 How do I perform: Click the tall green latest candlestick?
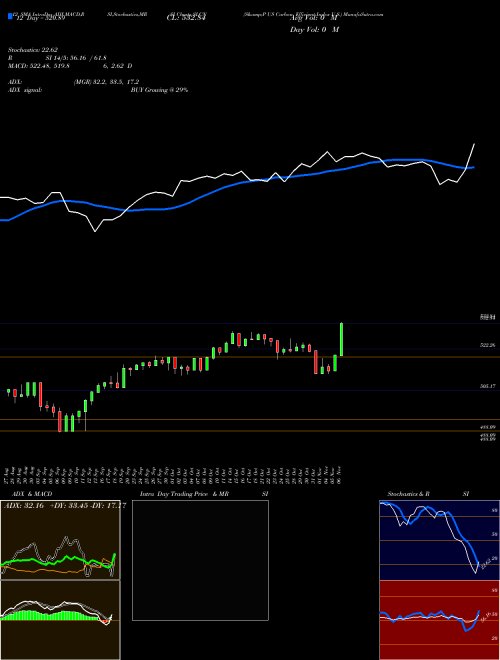[x=341, y=339]
